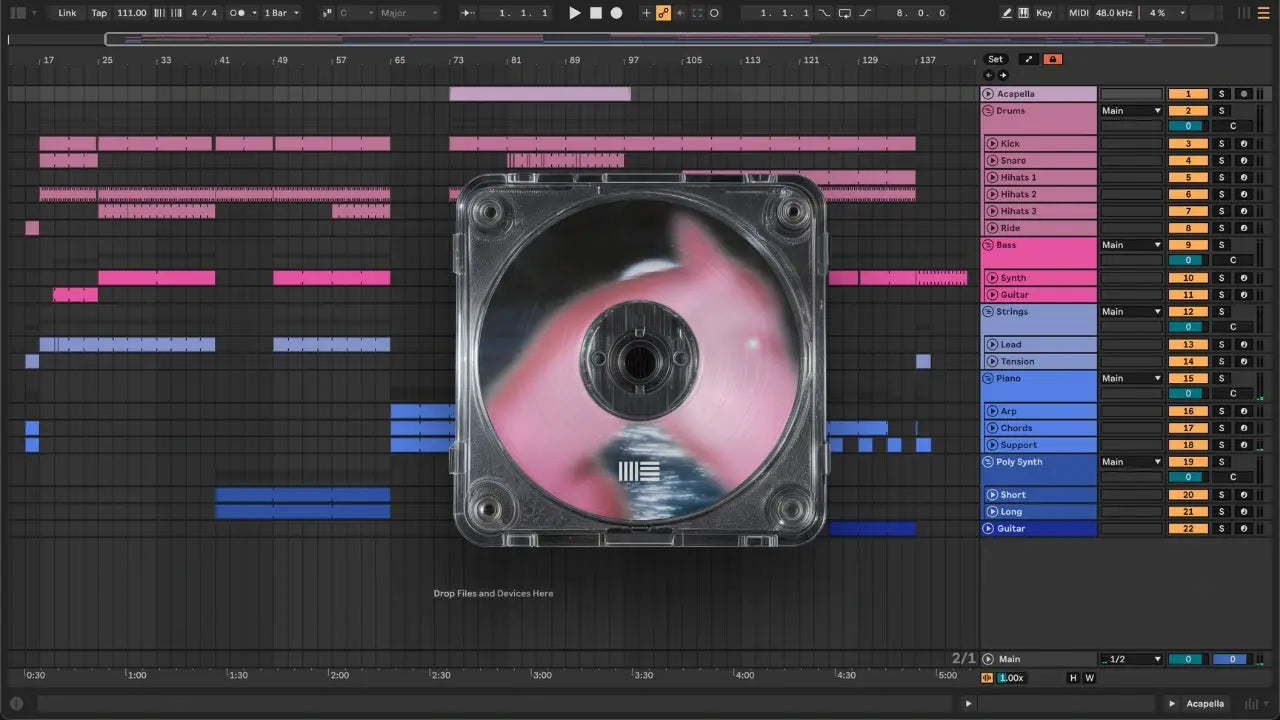This screenshot has width=1280, height=720.
Task: Open the Key mapping mode
Action: coord(1044,13)
